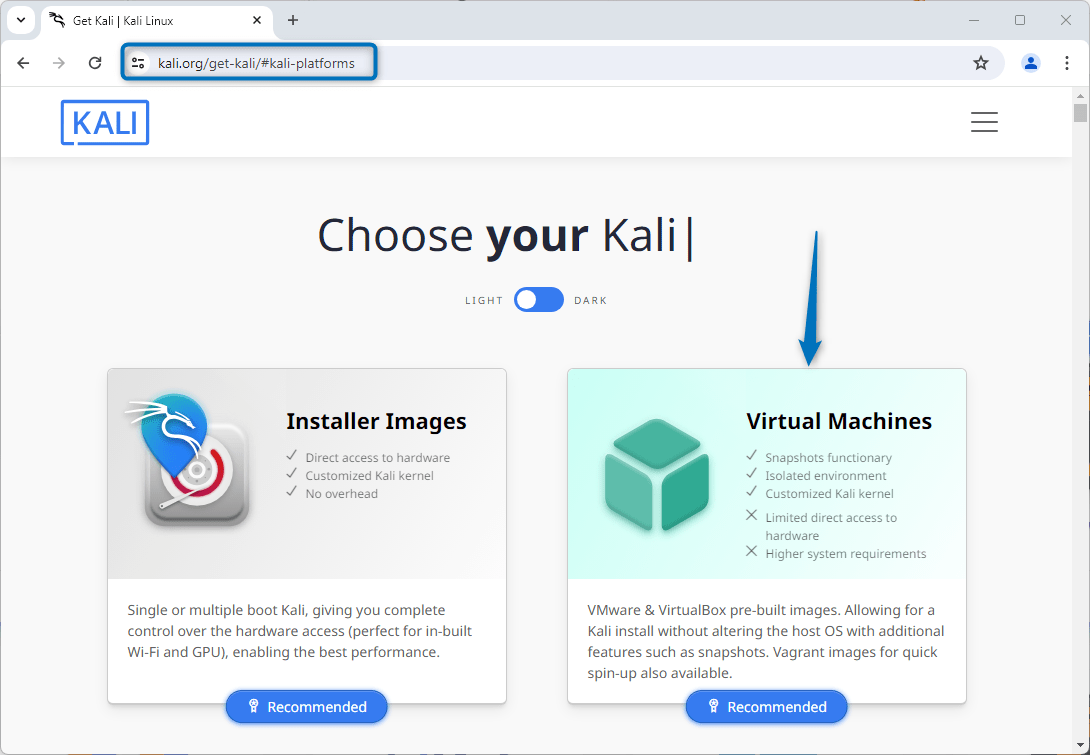Open the tab search chevron
This screenshot has height=755, width=1090.
click(21, 19)
